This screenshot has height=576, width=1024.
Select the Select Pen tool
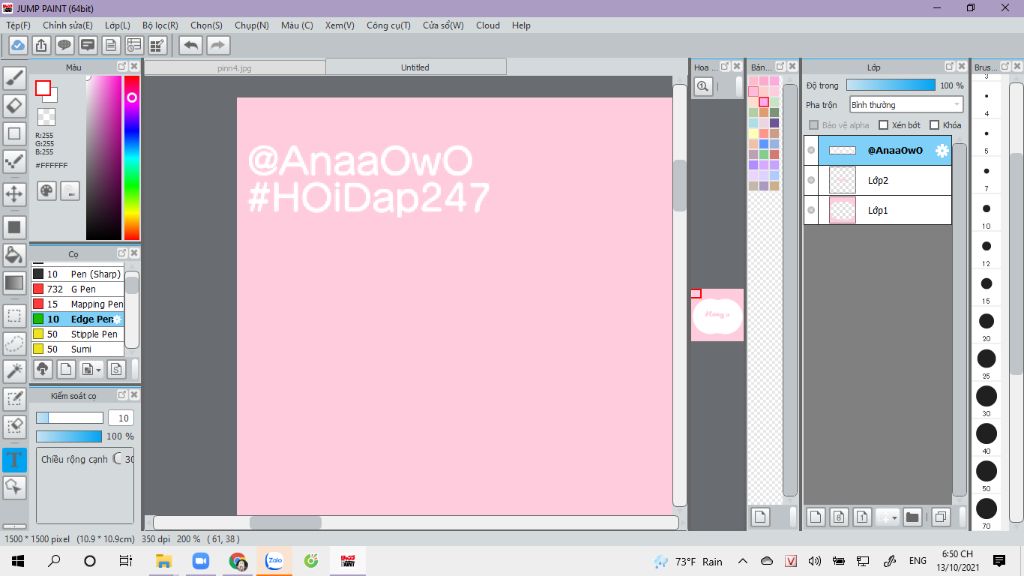click(x=14, y=399)
